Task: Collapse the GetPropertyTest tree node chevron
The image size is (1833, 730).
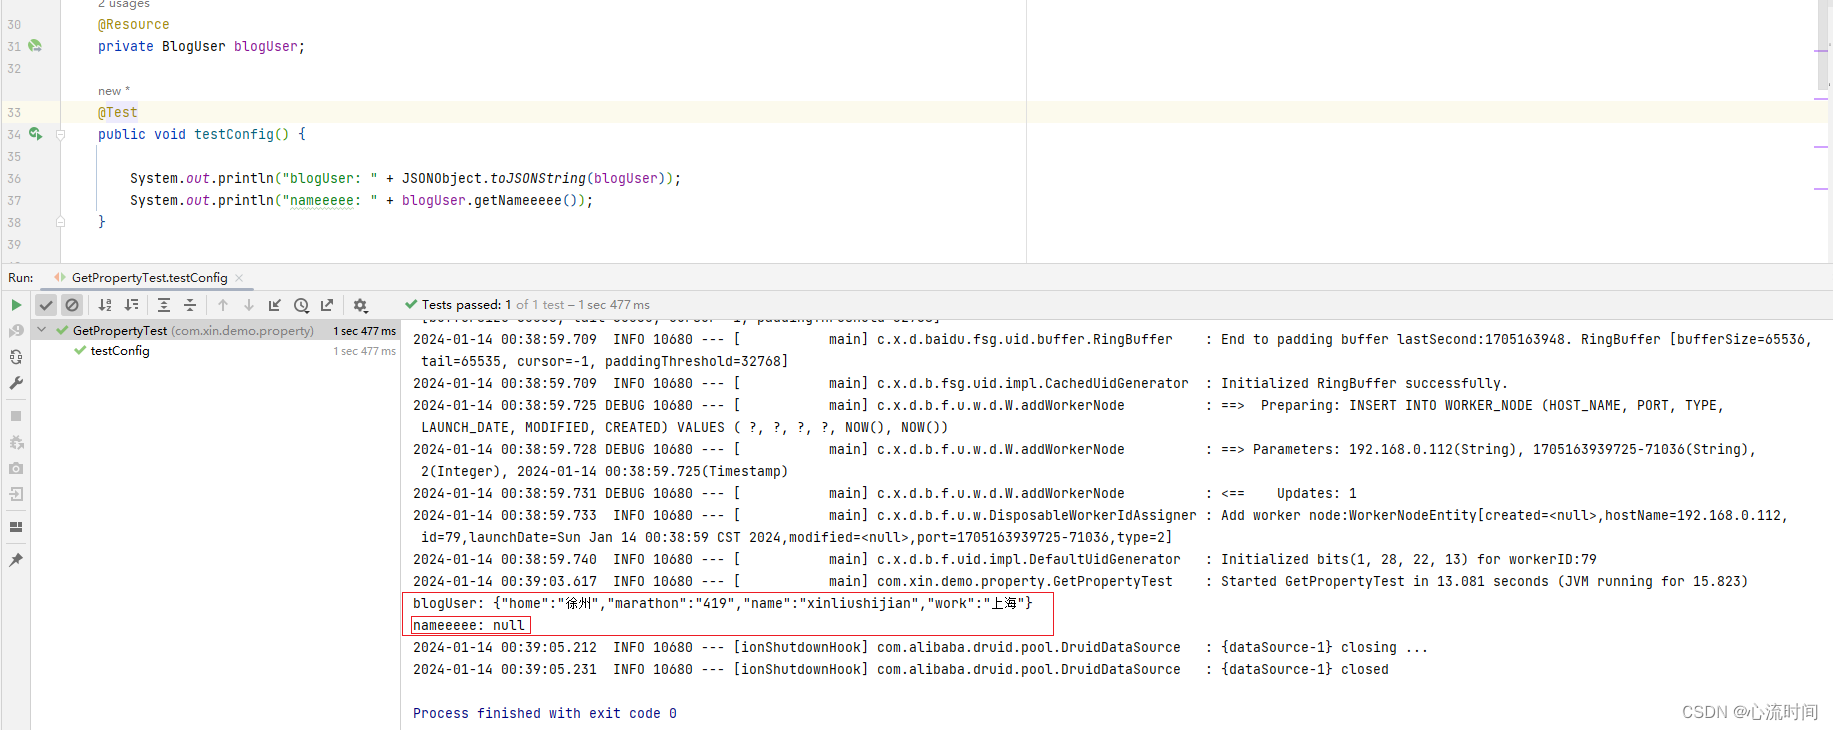Action: click(x=42, y=330)
